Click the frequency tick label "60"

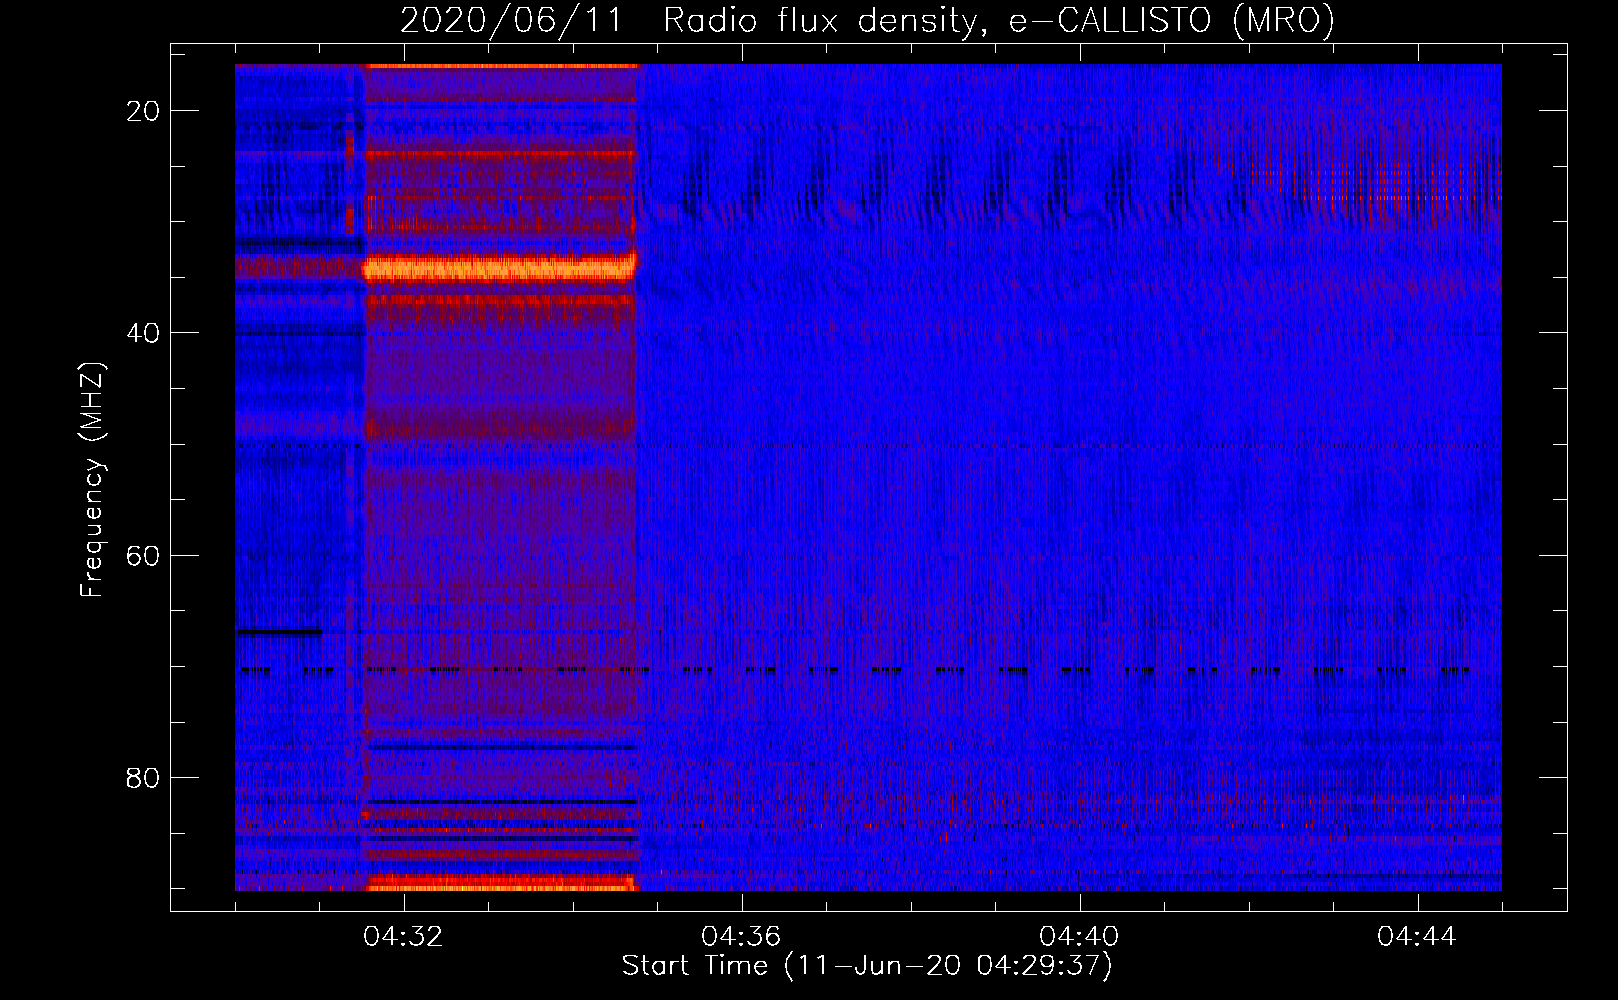click(143, 555)
